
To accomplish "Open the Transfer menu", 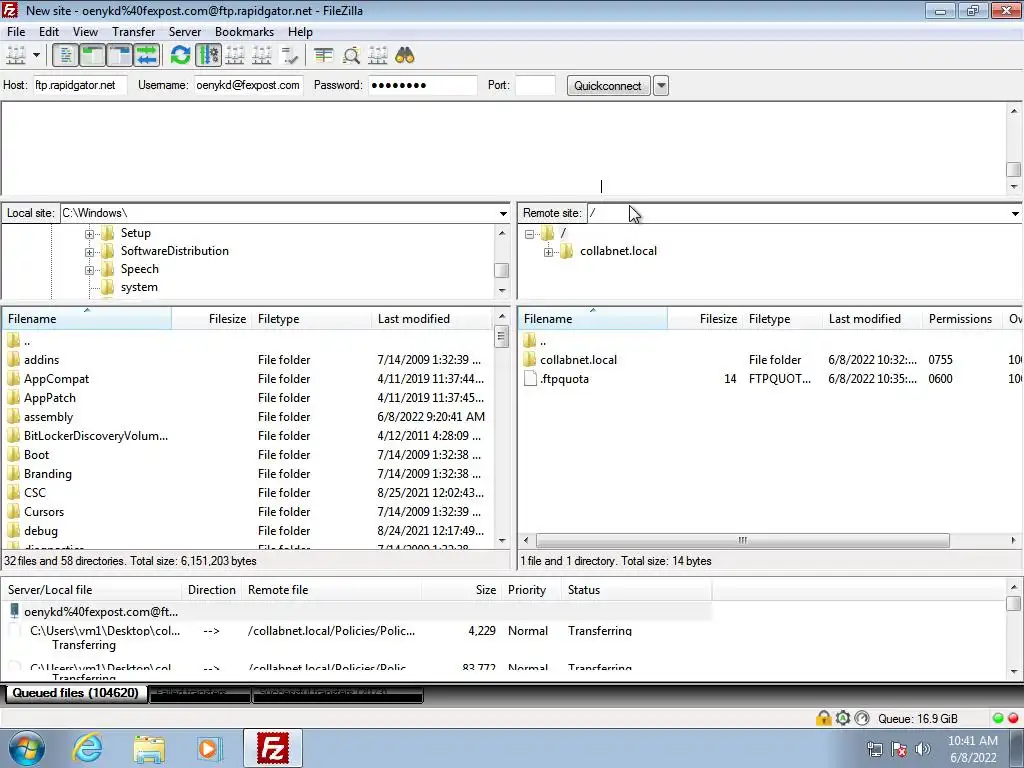I will (133, 31).
